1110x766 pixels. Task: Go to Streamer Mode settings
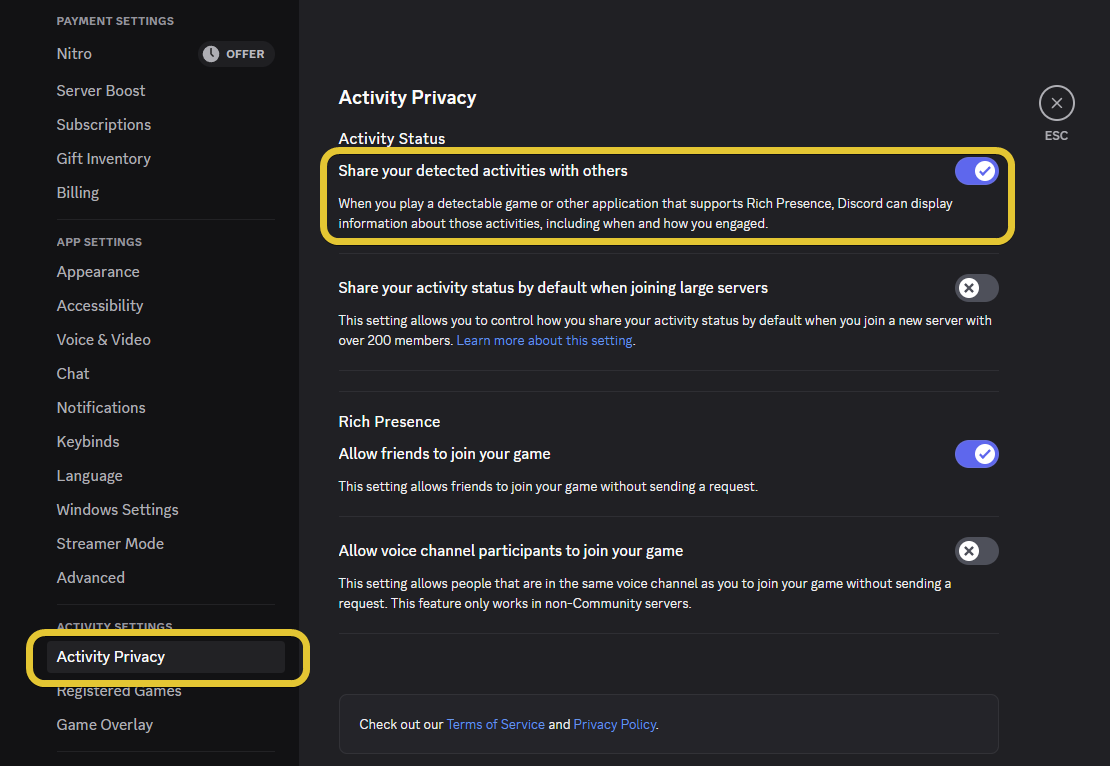(x=110, y=544)
